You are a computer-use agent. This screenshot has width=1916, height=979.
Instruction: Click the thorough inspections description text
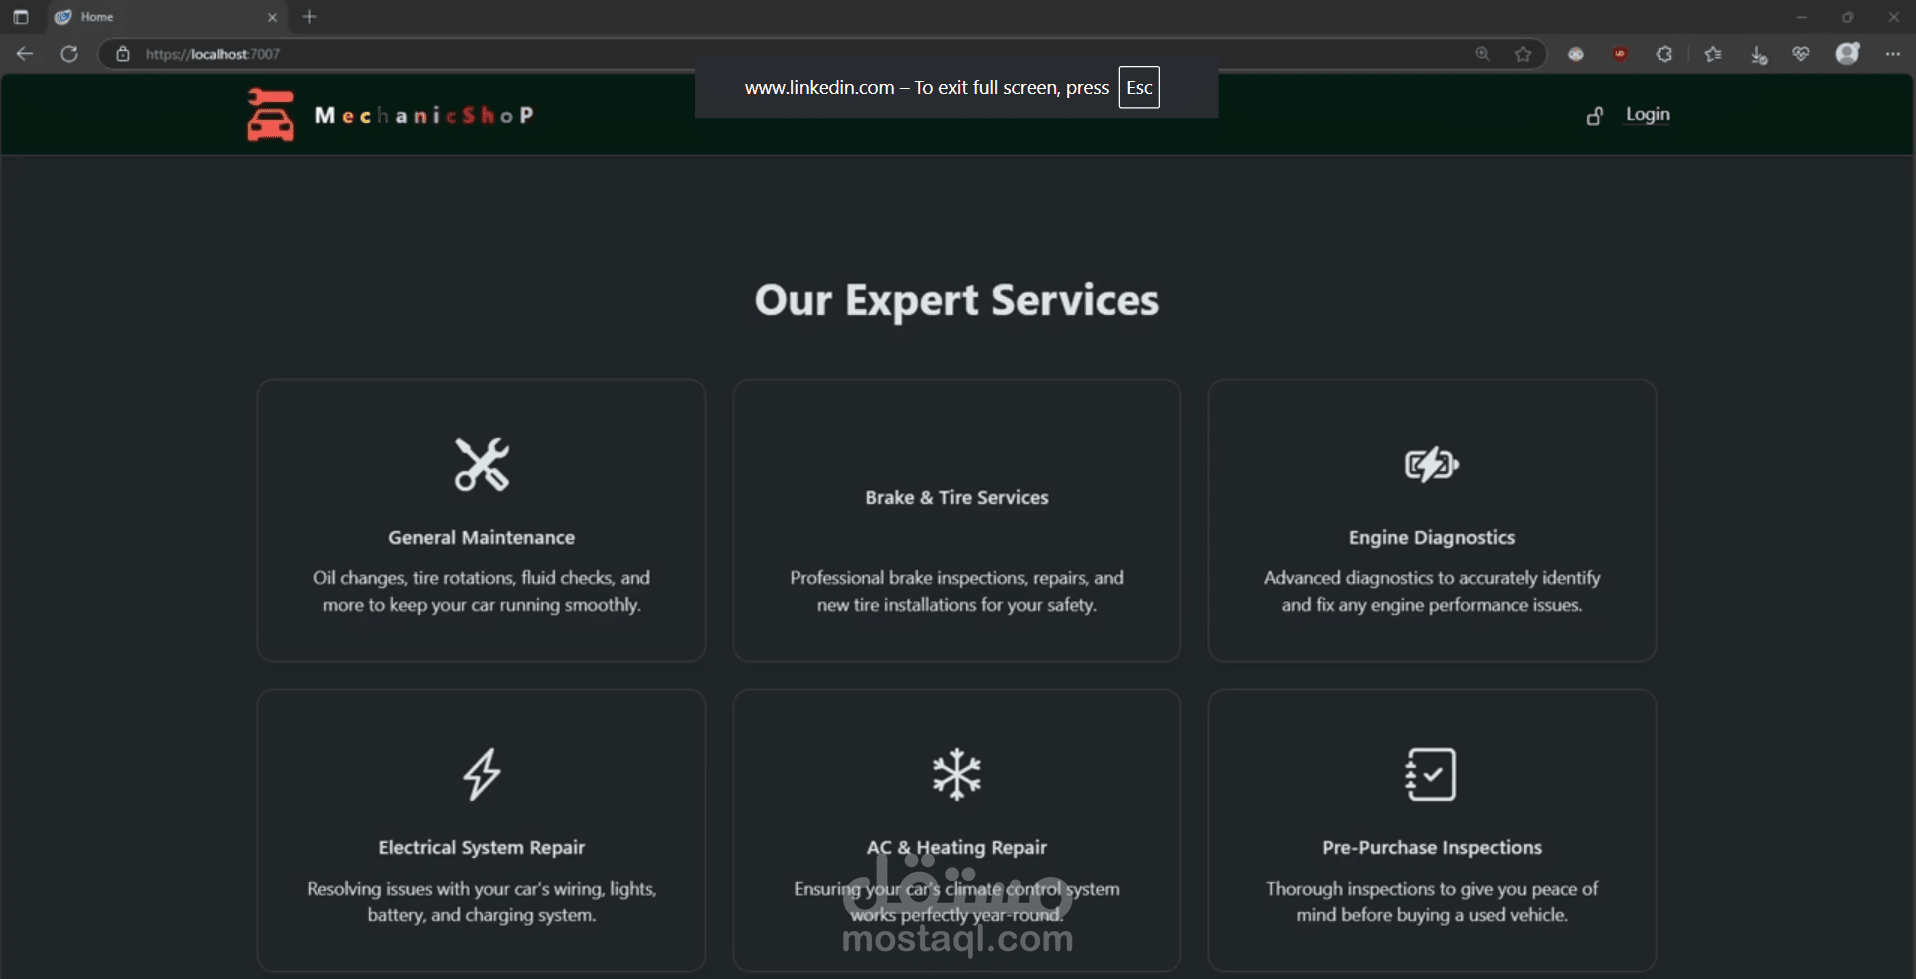(1432, 901)
